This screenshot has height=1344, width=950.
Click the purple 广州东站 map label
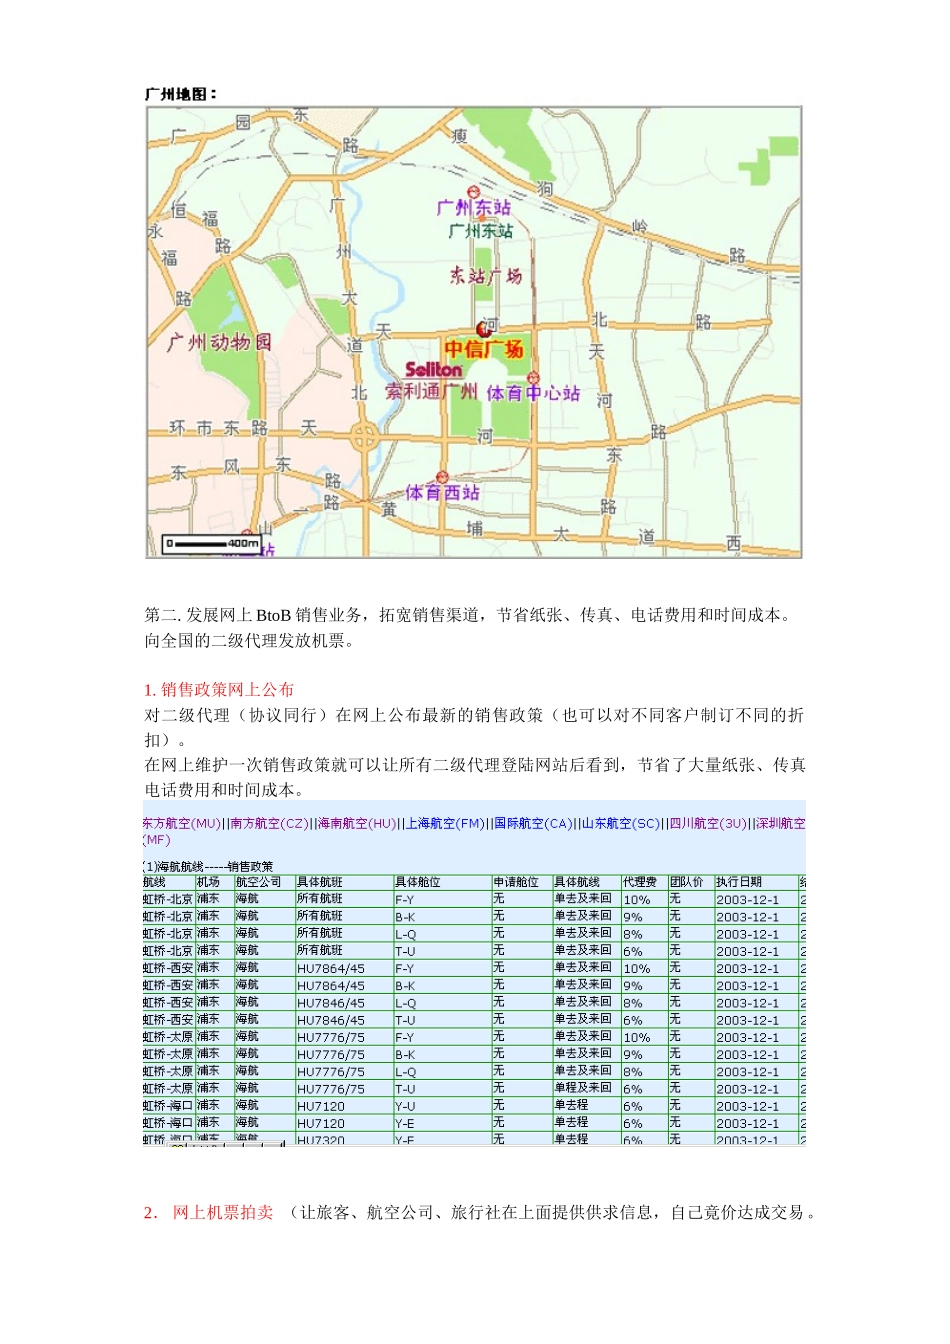click(473, 208)
